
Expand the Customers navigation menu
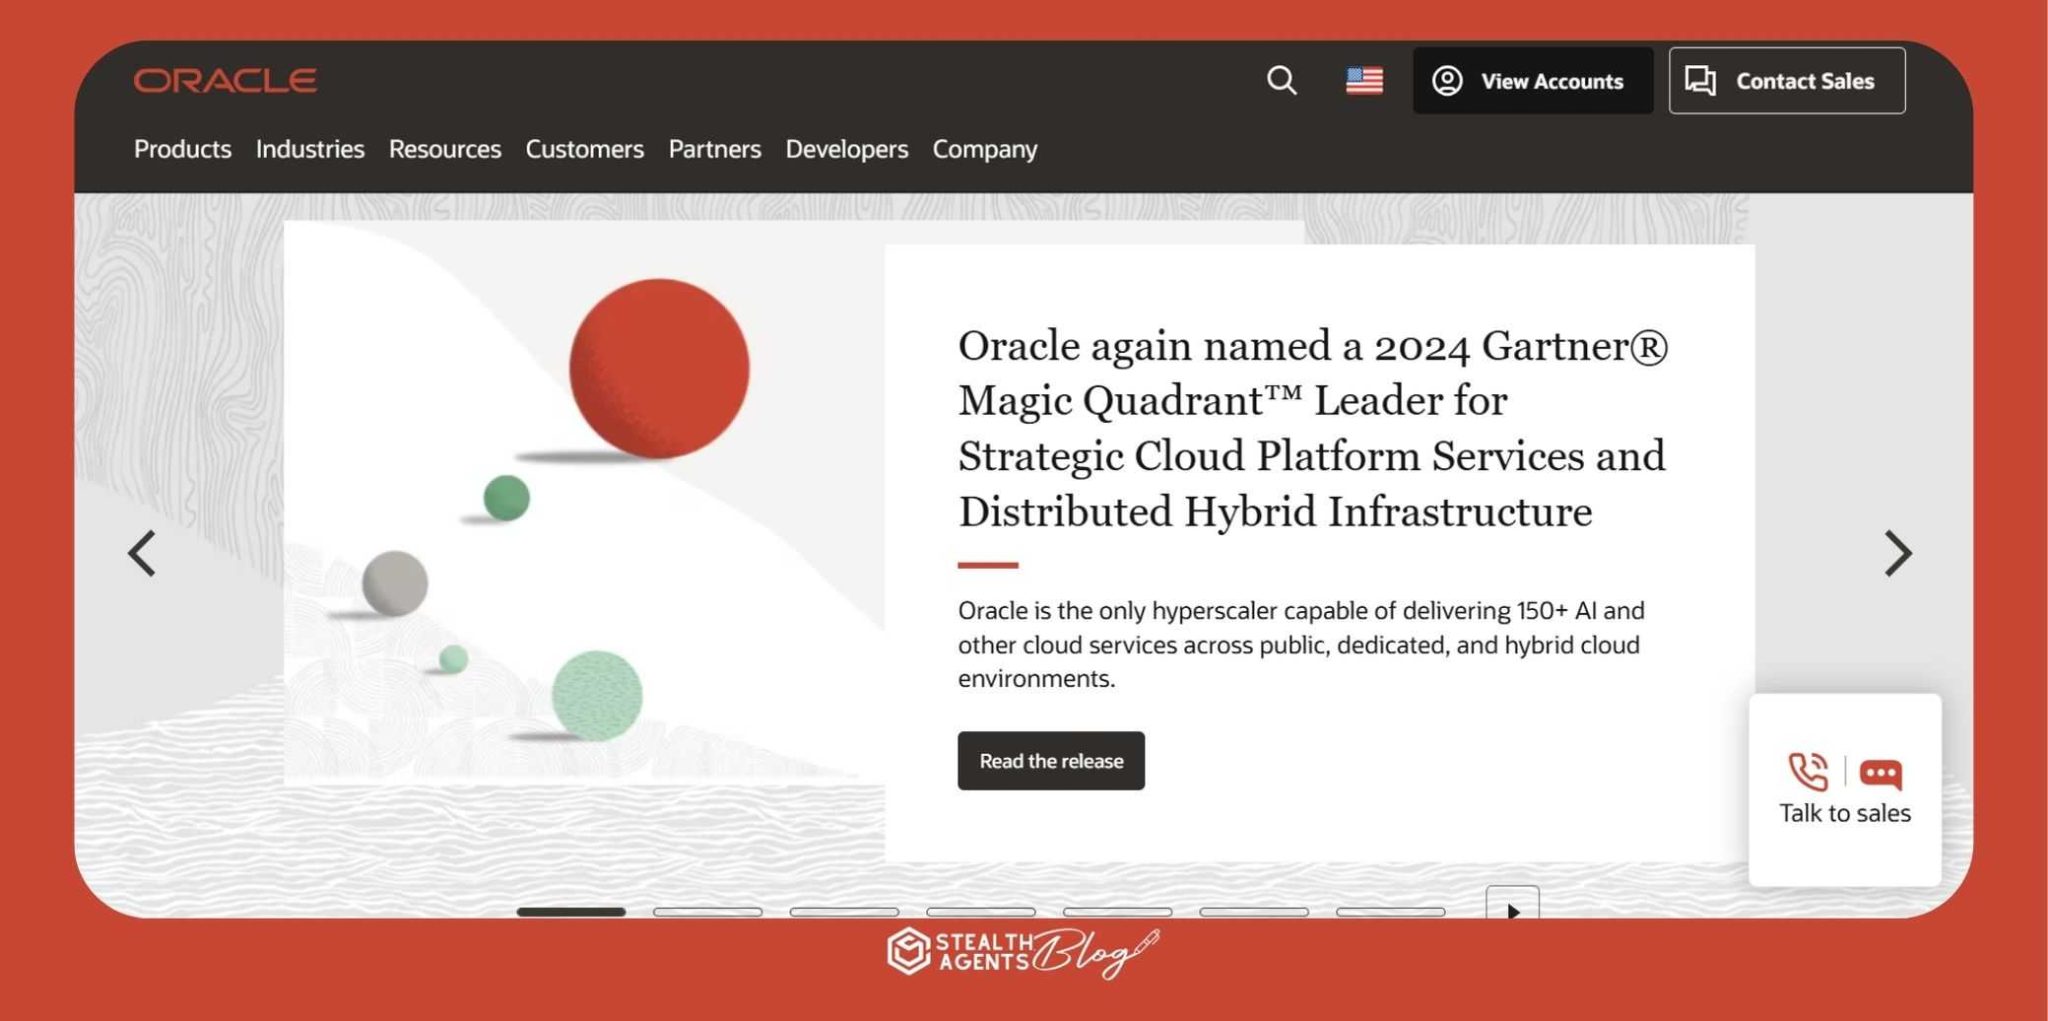pyautogui.click(x=584, y=149)
